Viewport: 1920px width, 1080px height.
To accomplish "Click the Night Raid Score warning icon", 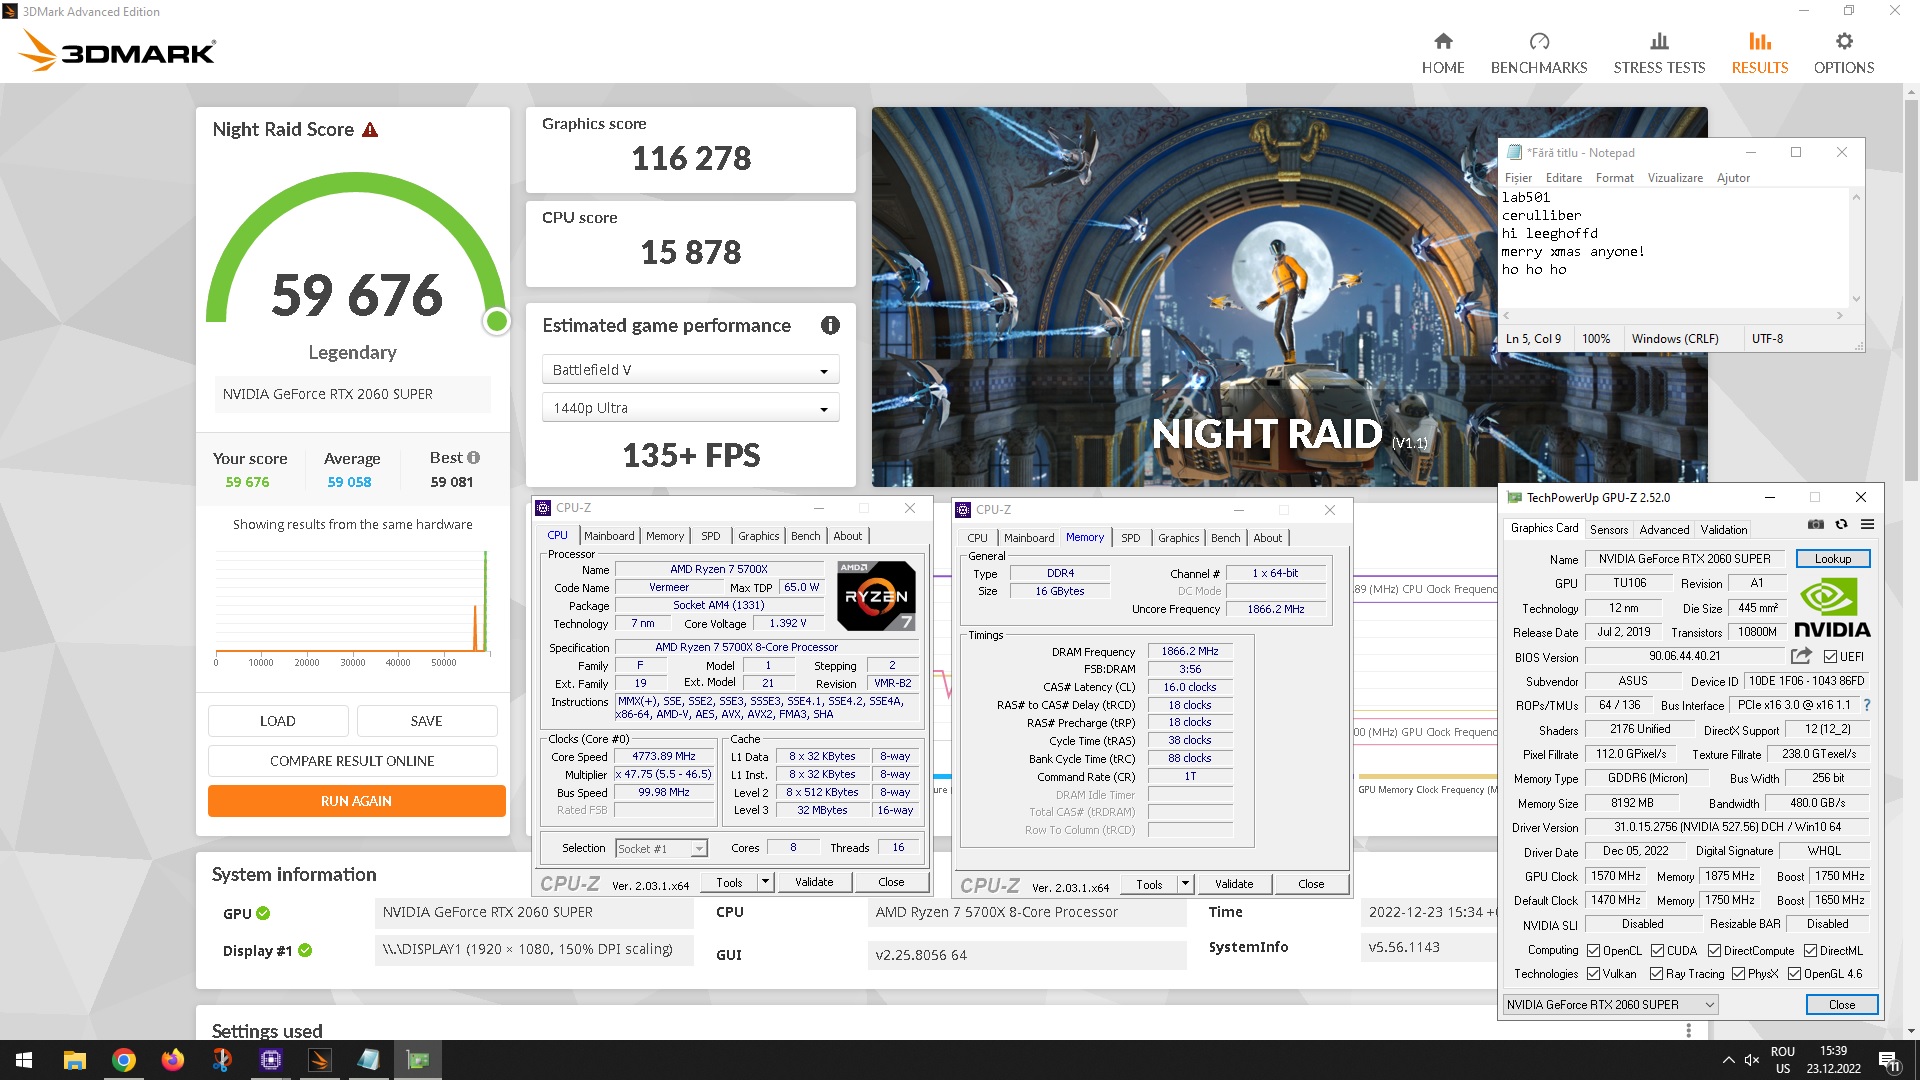I will click(370, 130).
